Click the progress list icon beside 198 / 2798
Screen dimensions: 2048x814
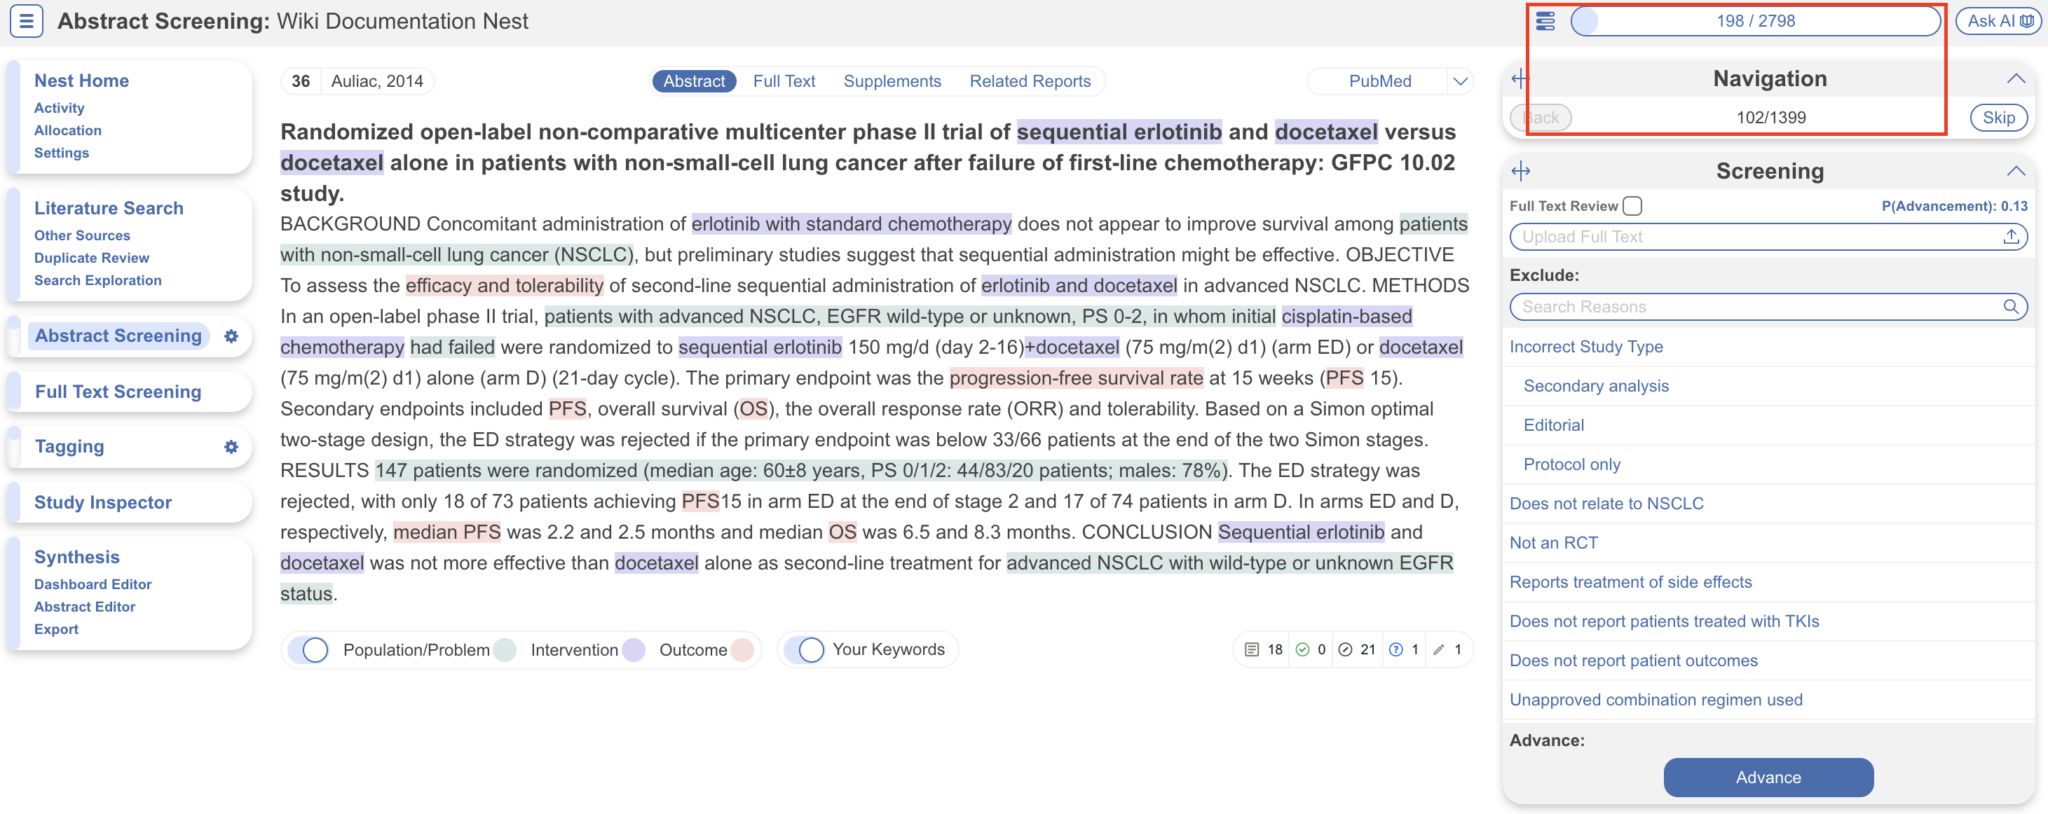point(1545,21)
